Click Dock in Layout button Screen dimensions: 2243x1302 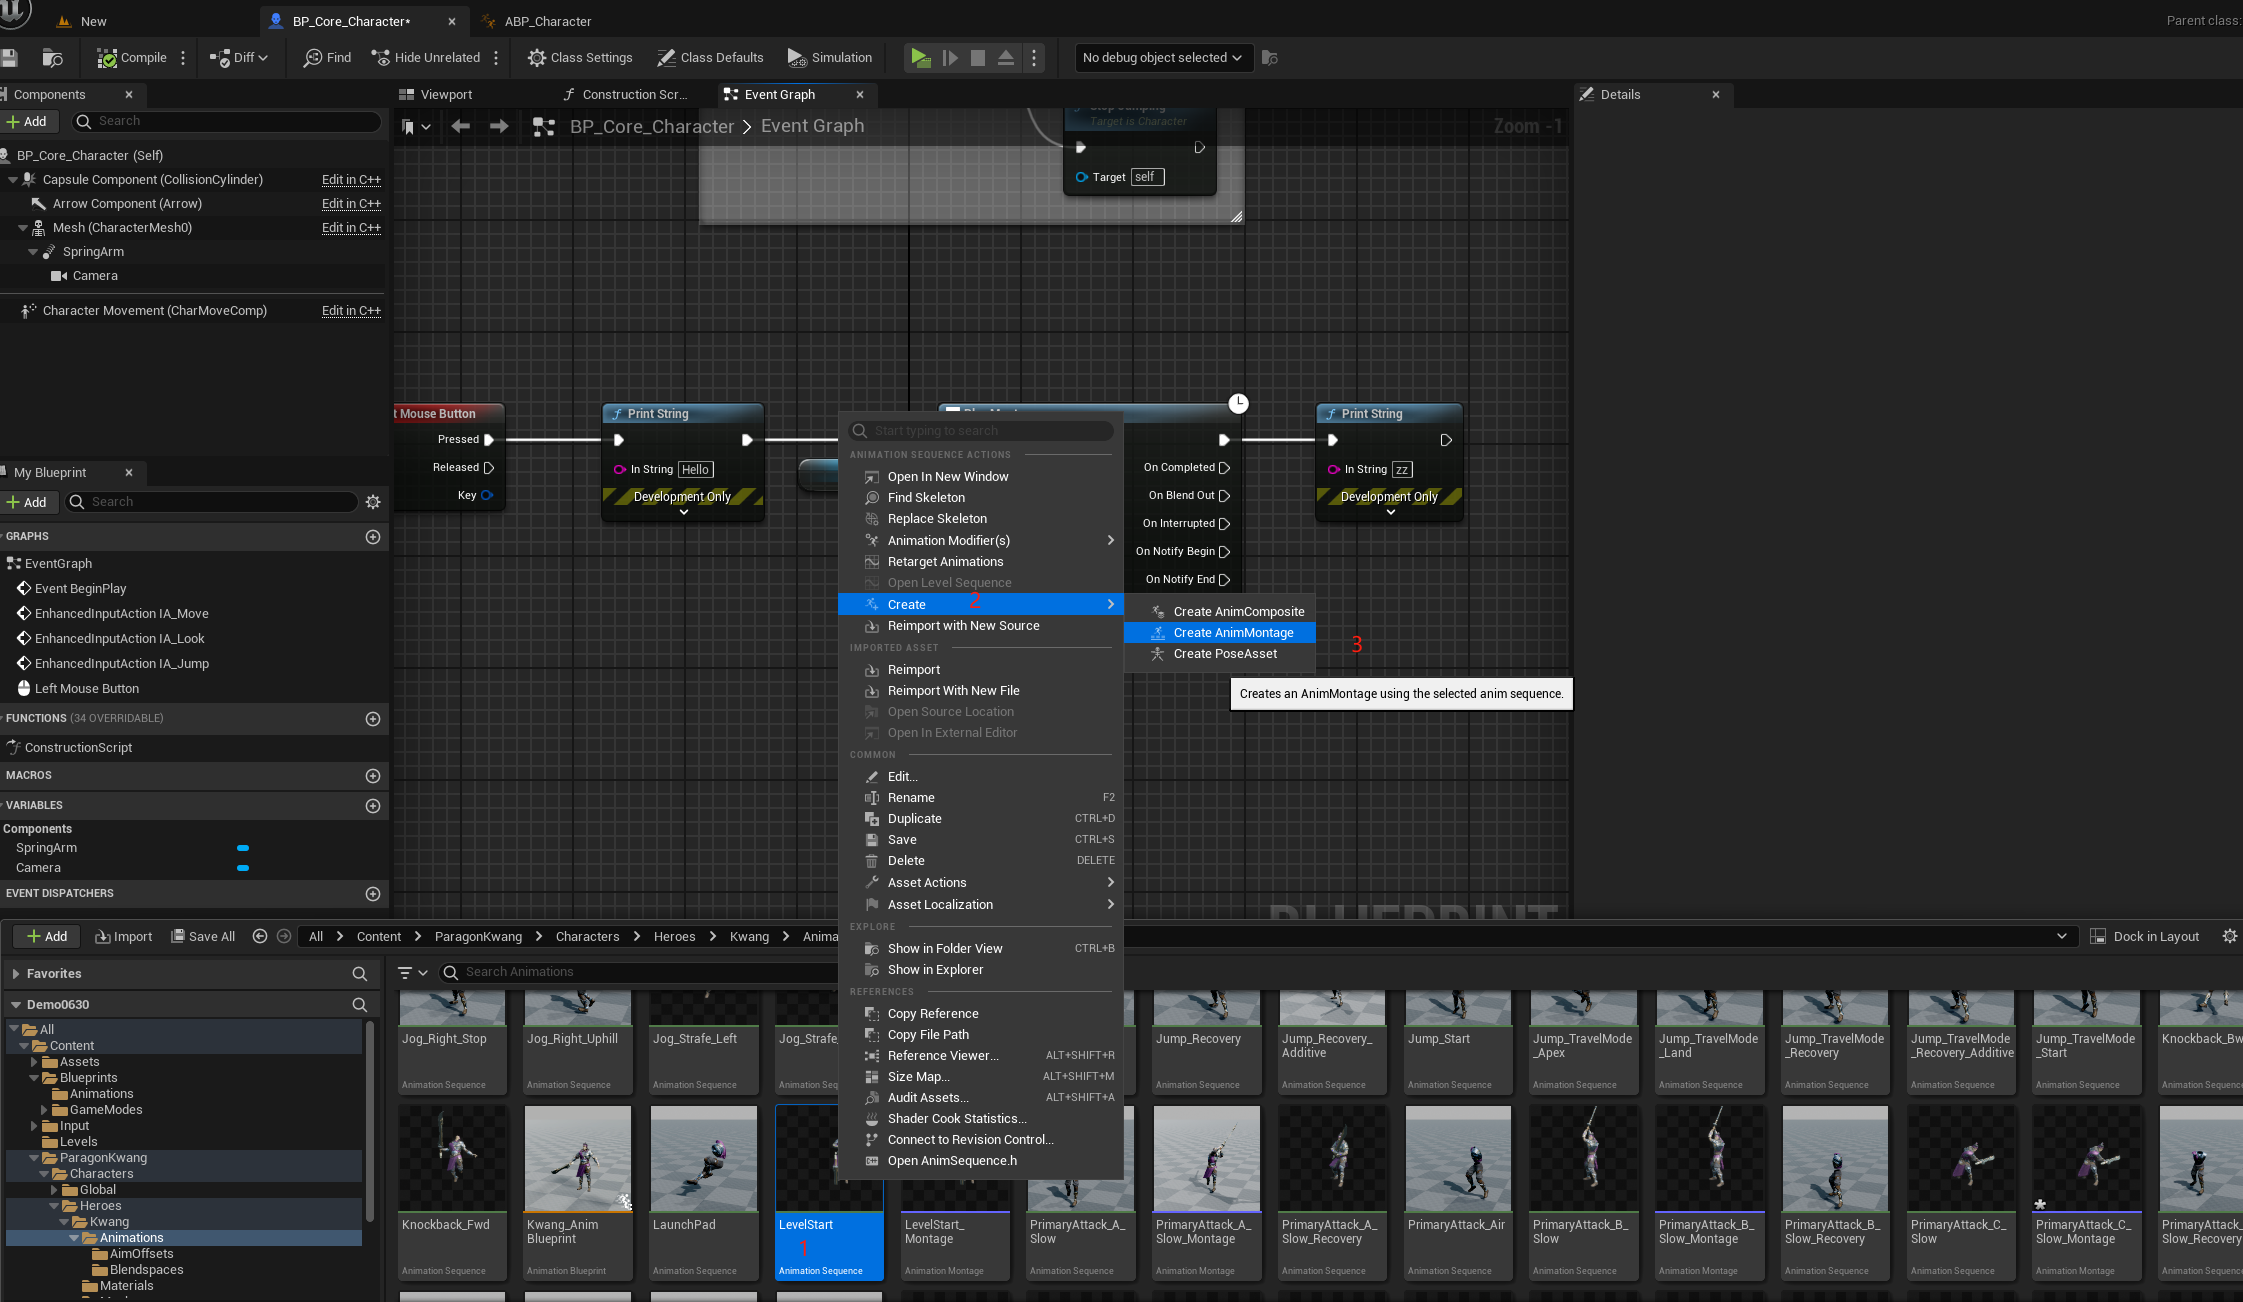pyautogui.click(x=2145, y=936)
